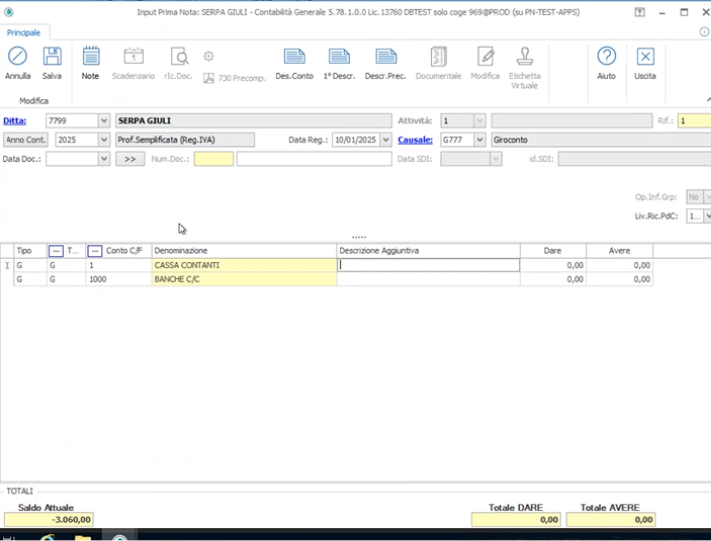Viewport: 711px width, 541px height.
Task: Click the Annulla toolbar icon
Action: [18, 62]
